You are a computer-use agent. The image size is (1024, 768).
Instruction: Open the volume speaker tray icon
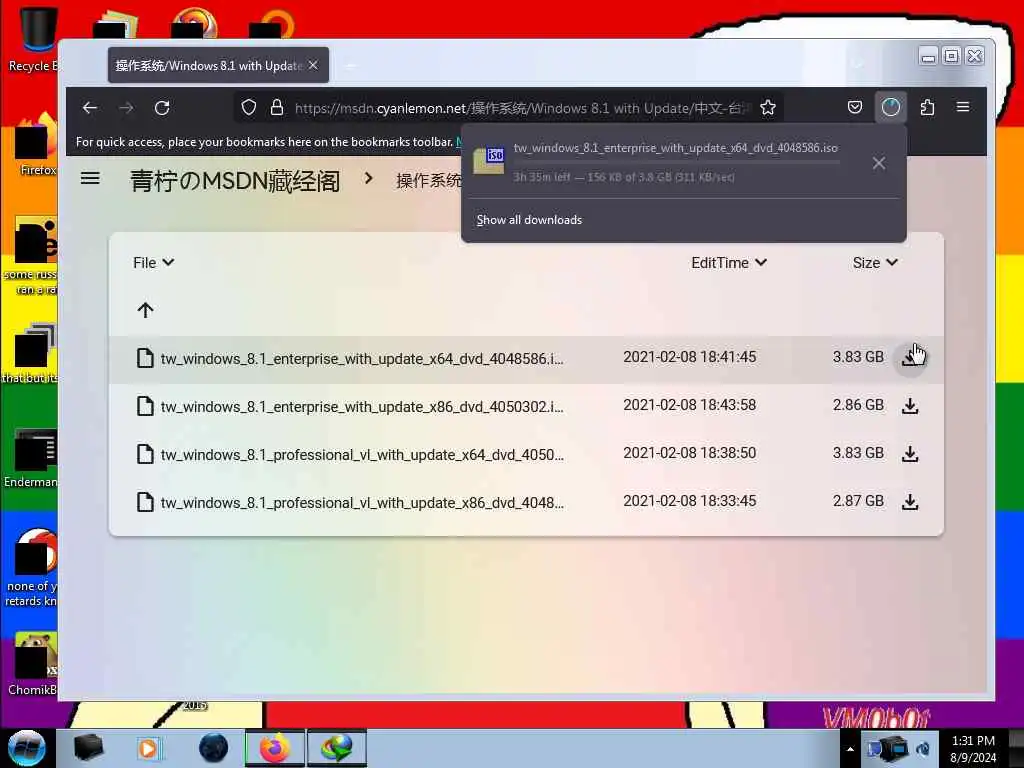923,749
